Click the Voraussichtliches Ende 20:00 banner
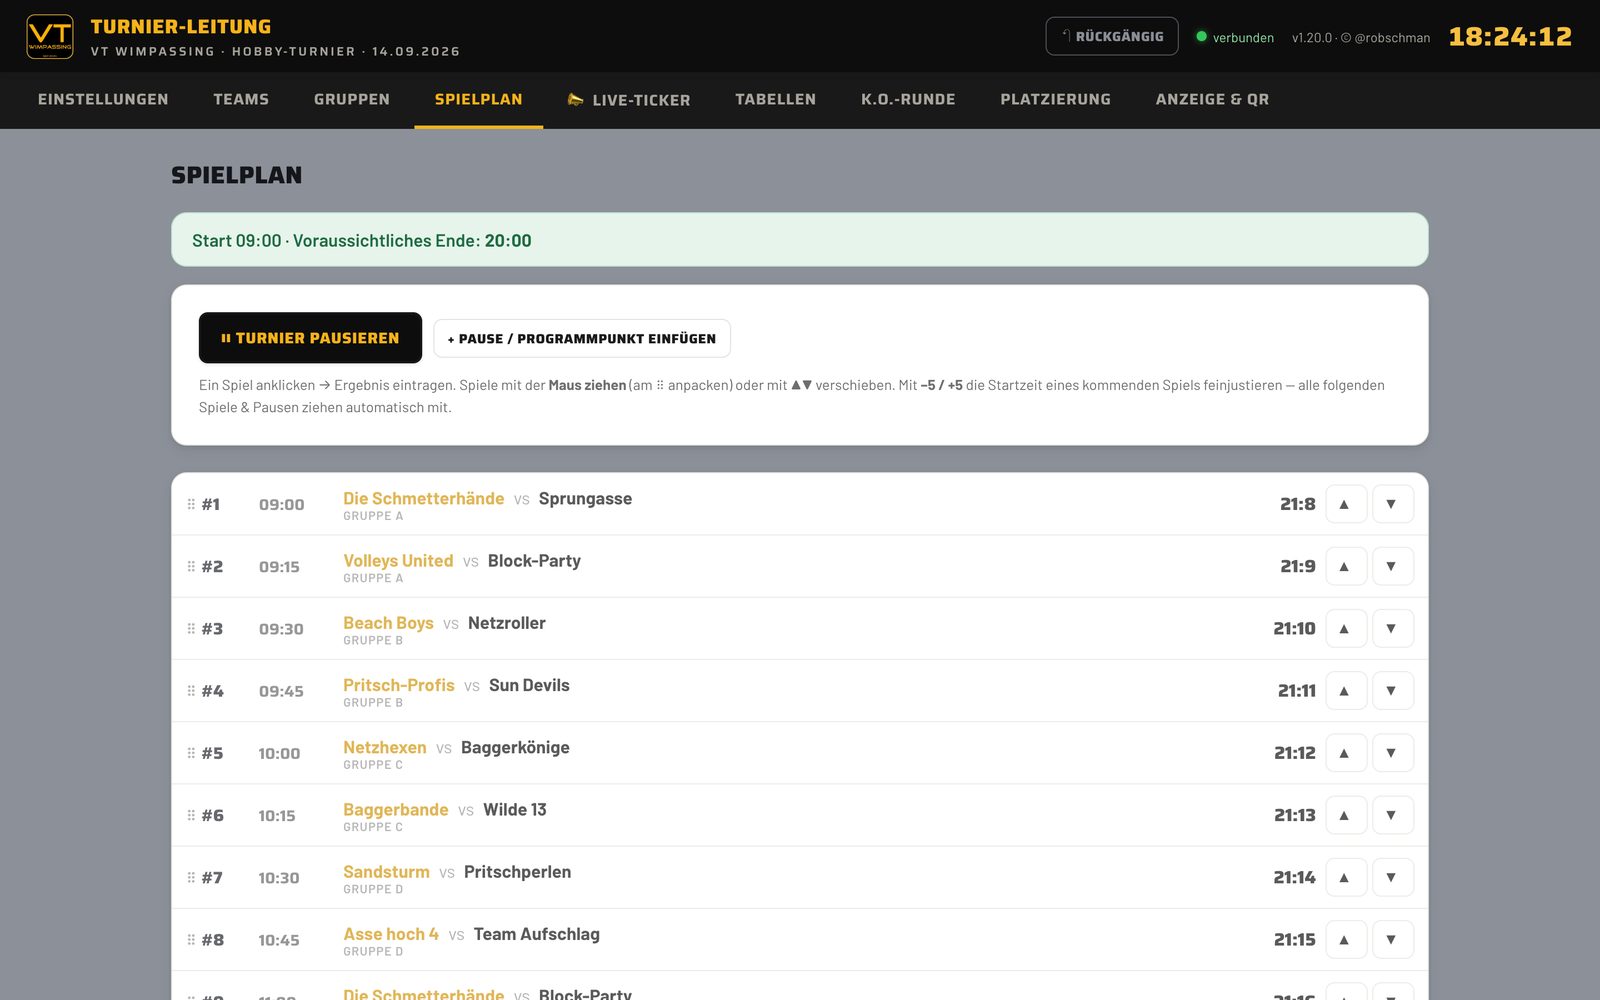This screenshot has height=1000, width=1600. [x=800, y=240]
